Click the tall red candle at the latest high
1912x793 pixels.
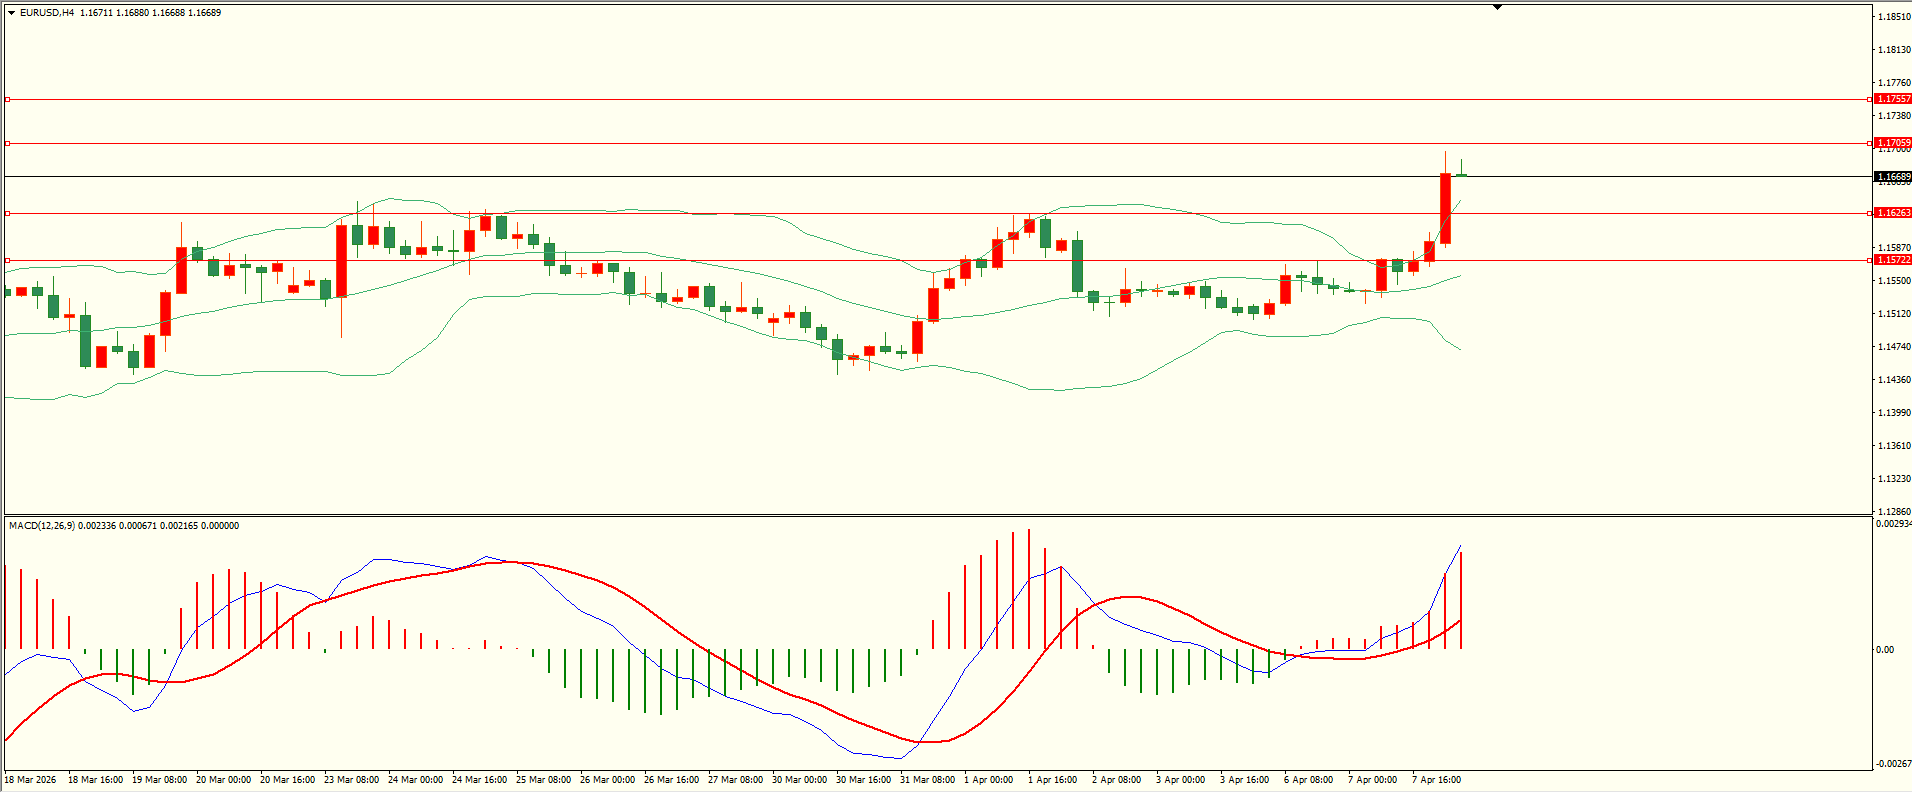[1445, 208]
